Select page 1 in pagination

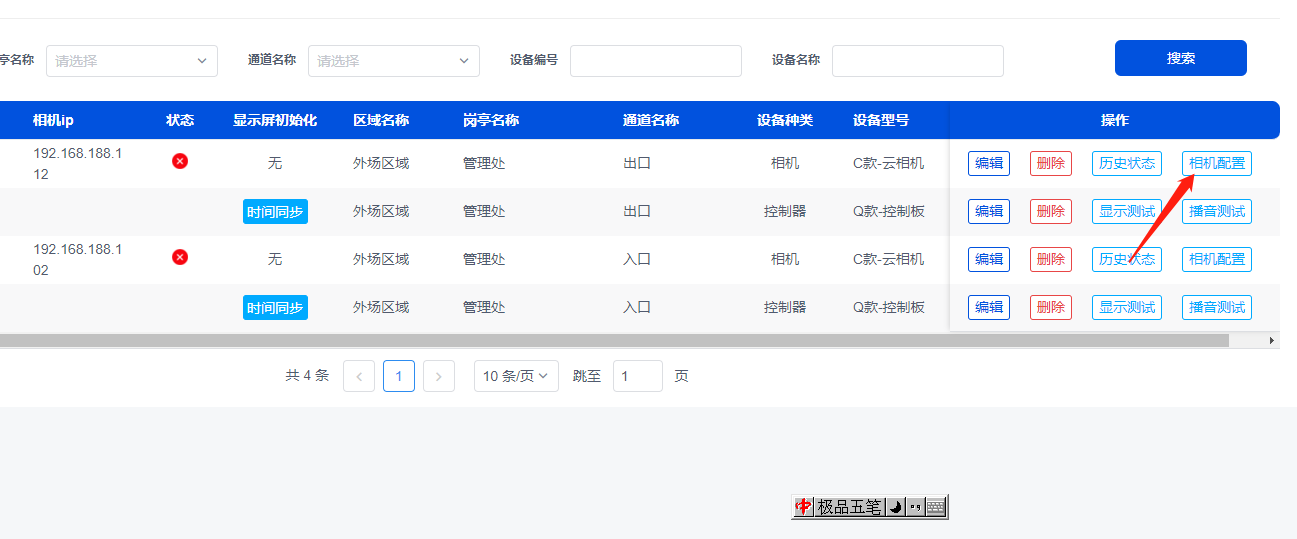(x=399, y=376)
